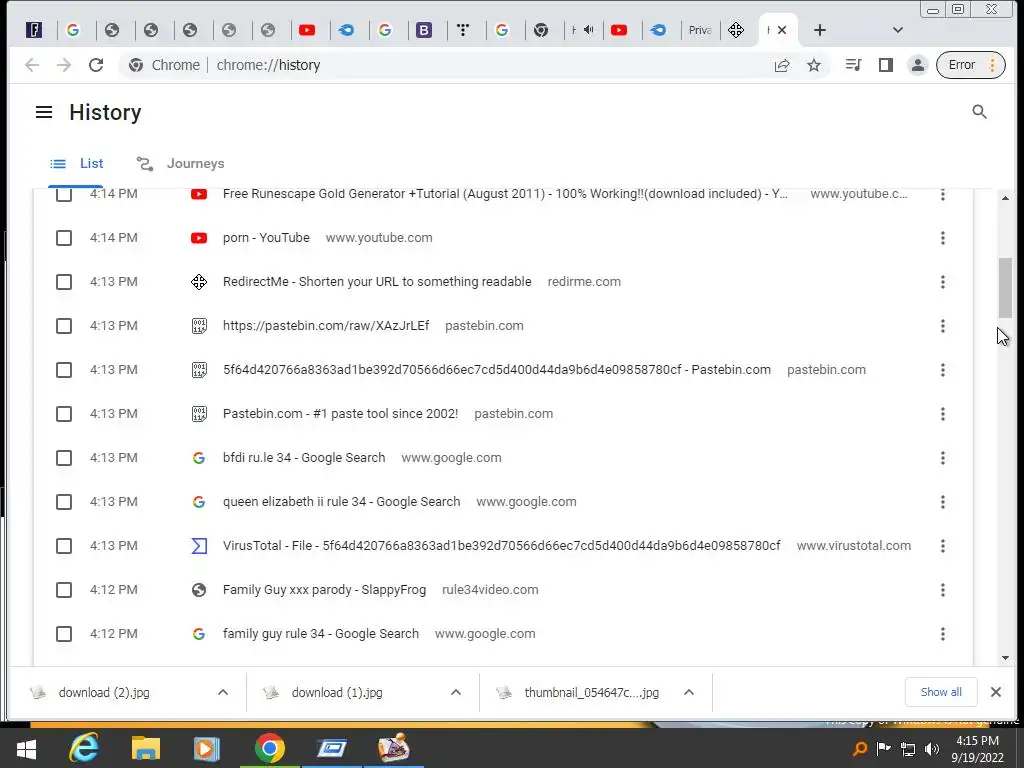Open the tab search dropdown chevron
This screenshot has width=1024, height=768.
[x=898, y=30]
